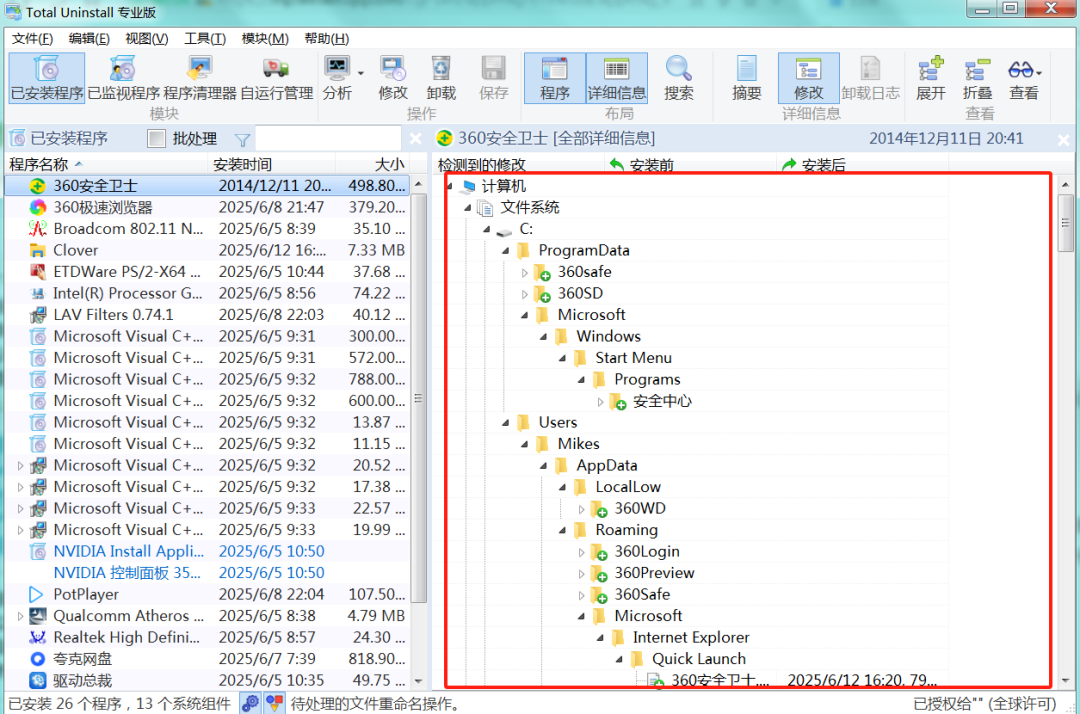Click the program filter input field
Screen dimensions: 1080x714
(328, 138)
